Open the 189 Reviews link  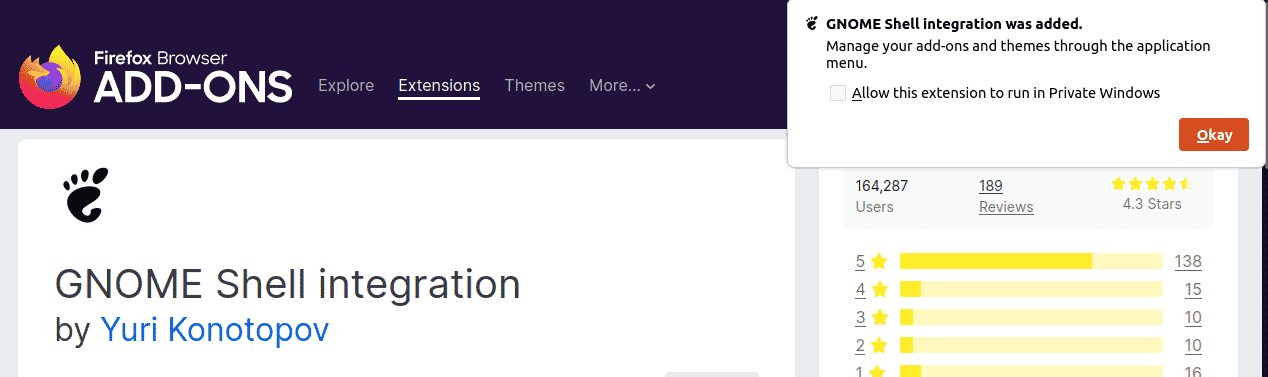coord(1006,196)
